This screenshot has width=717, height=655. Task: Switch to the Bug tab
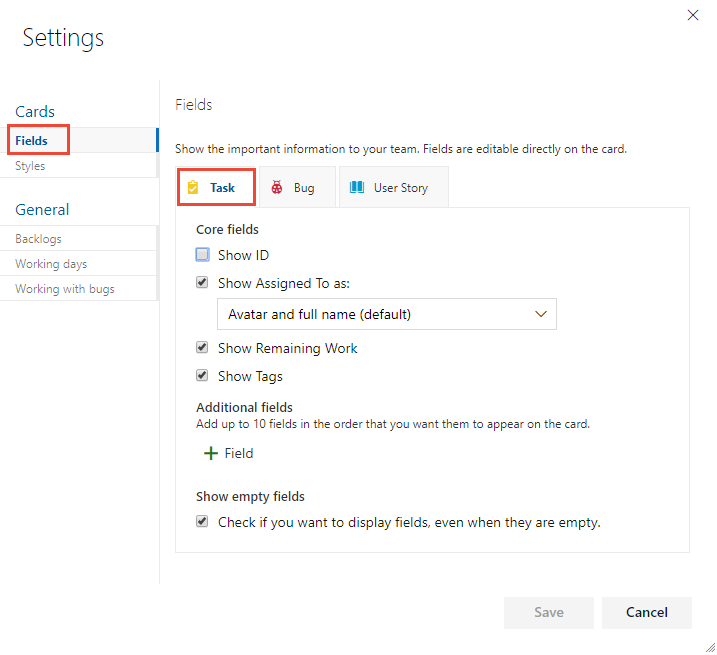tap(297, 188)
